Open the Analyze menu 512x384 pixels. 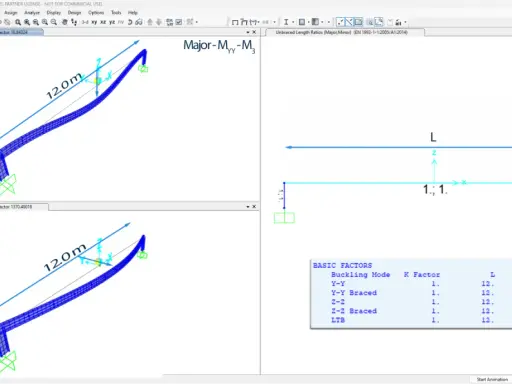[x=32, y=12]
